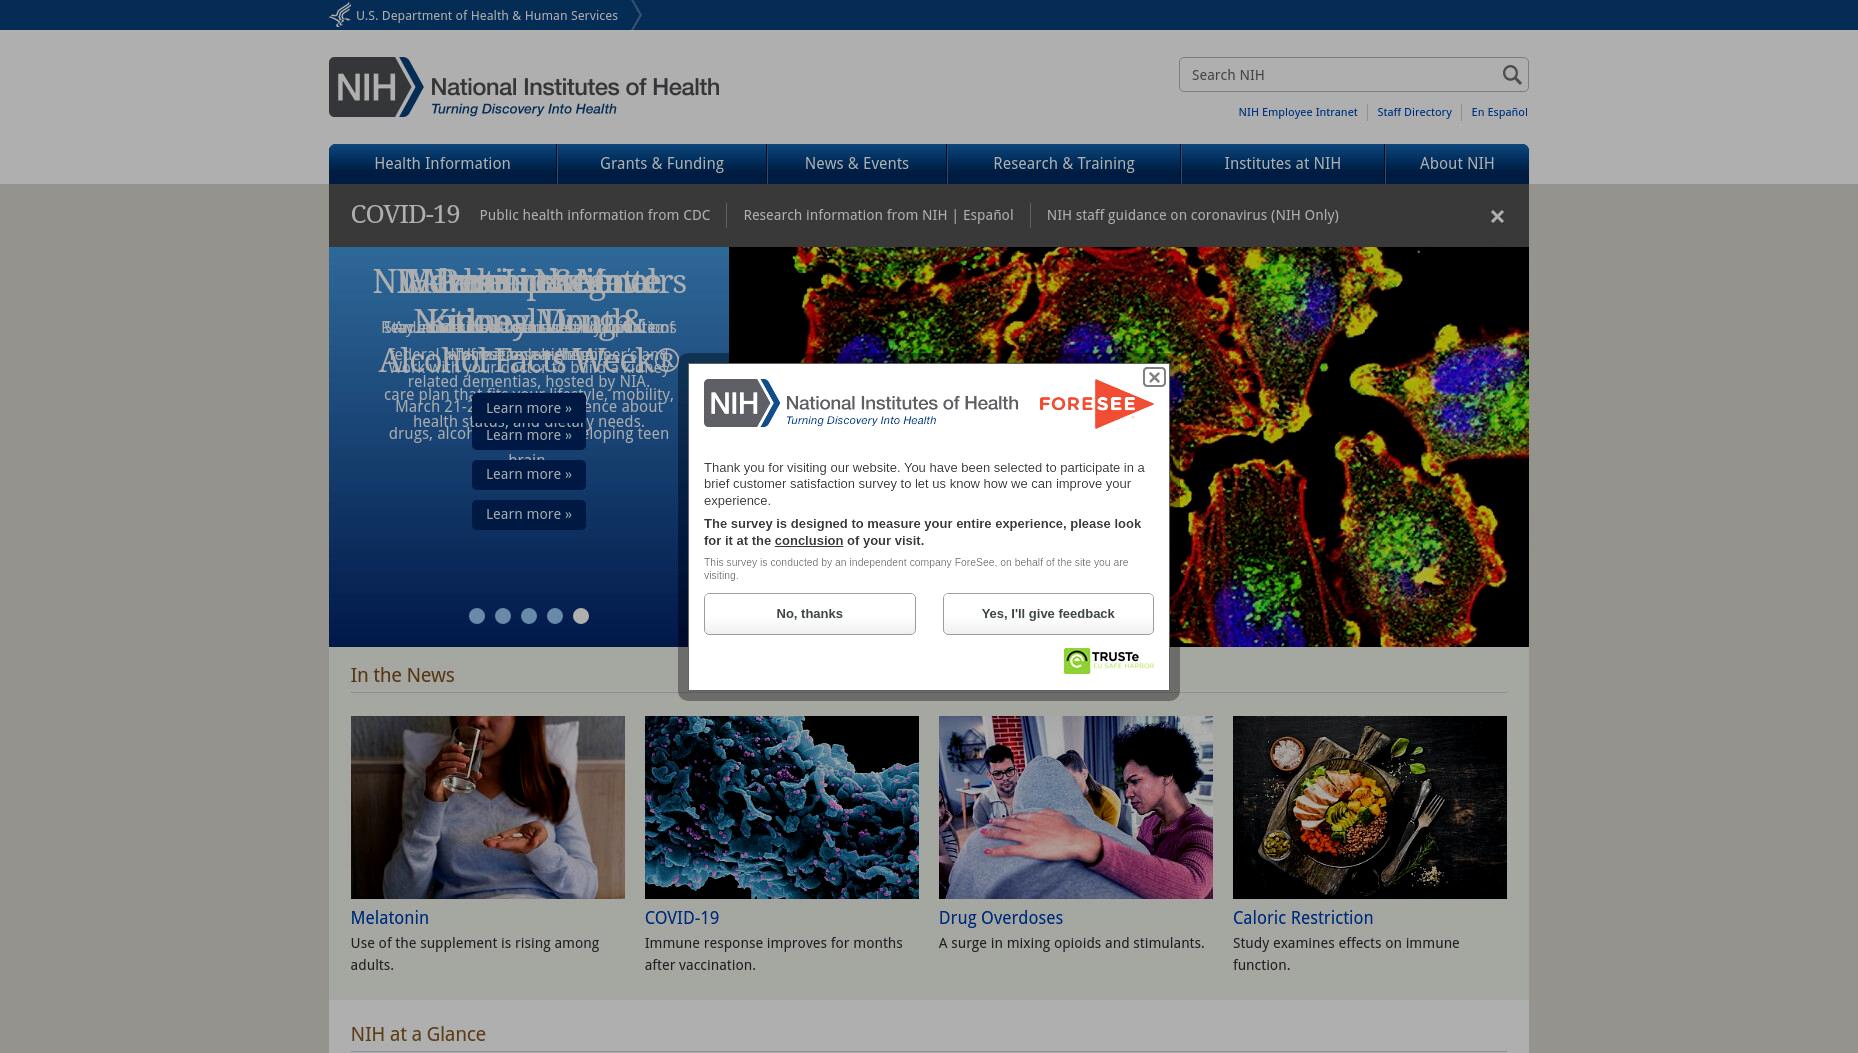Decline the survey with No, thanks
The width and height of the screenshot is (1858, 1053).
[810, 614]
